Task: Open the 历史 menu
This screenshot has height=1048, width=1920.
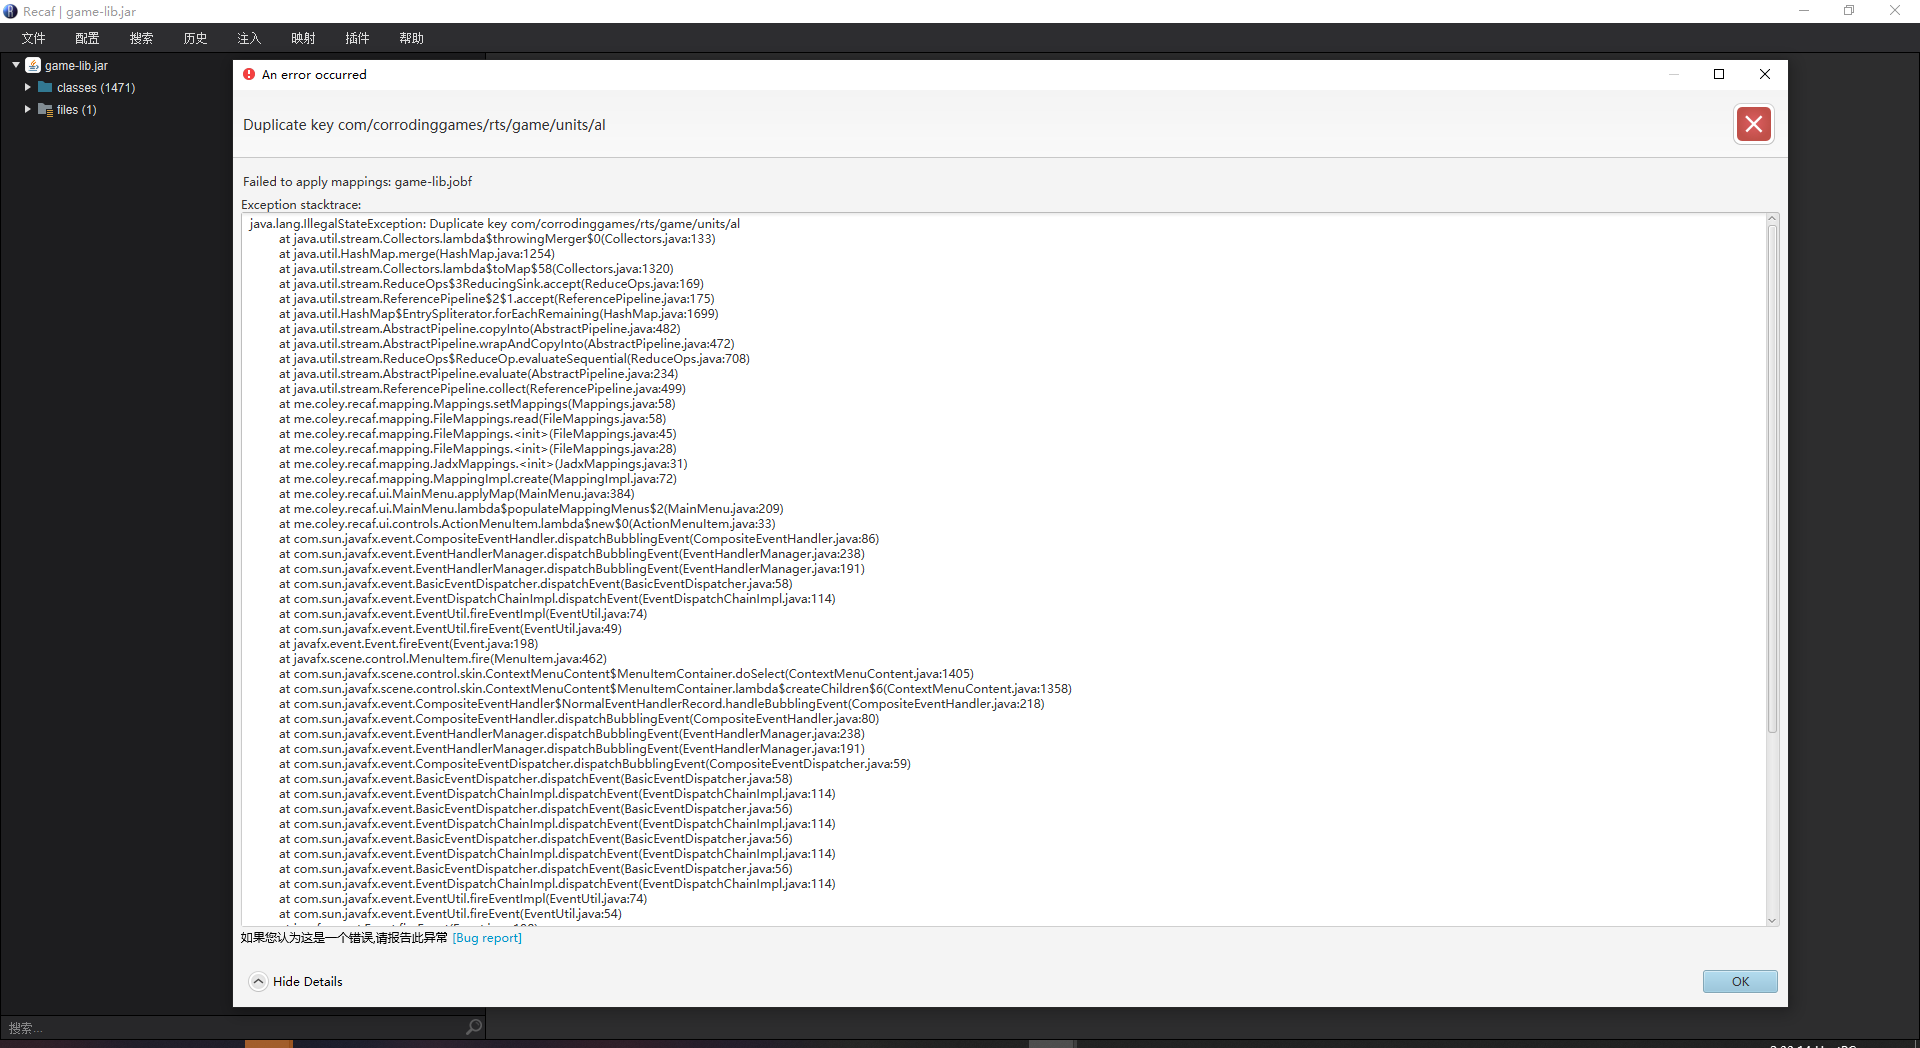Action: pos(195,38)
